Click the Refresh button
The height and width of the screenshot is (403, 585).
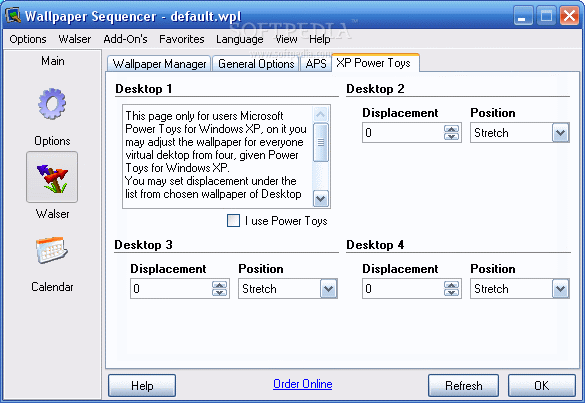pyautogui.click(x=463, y=385)
